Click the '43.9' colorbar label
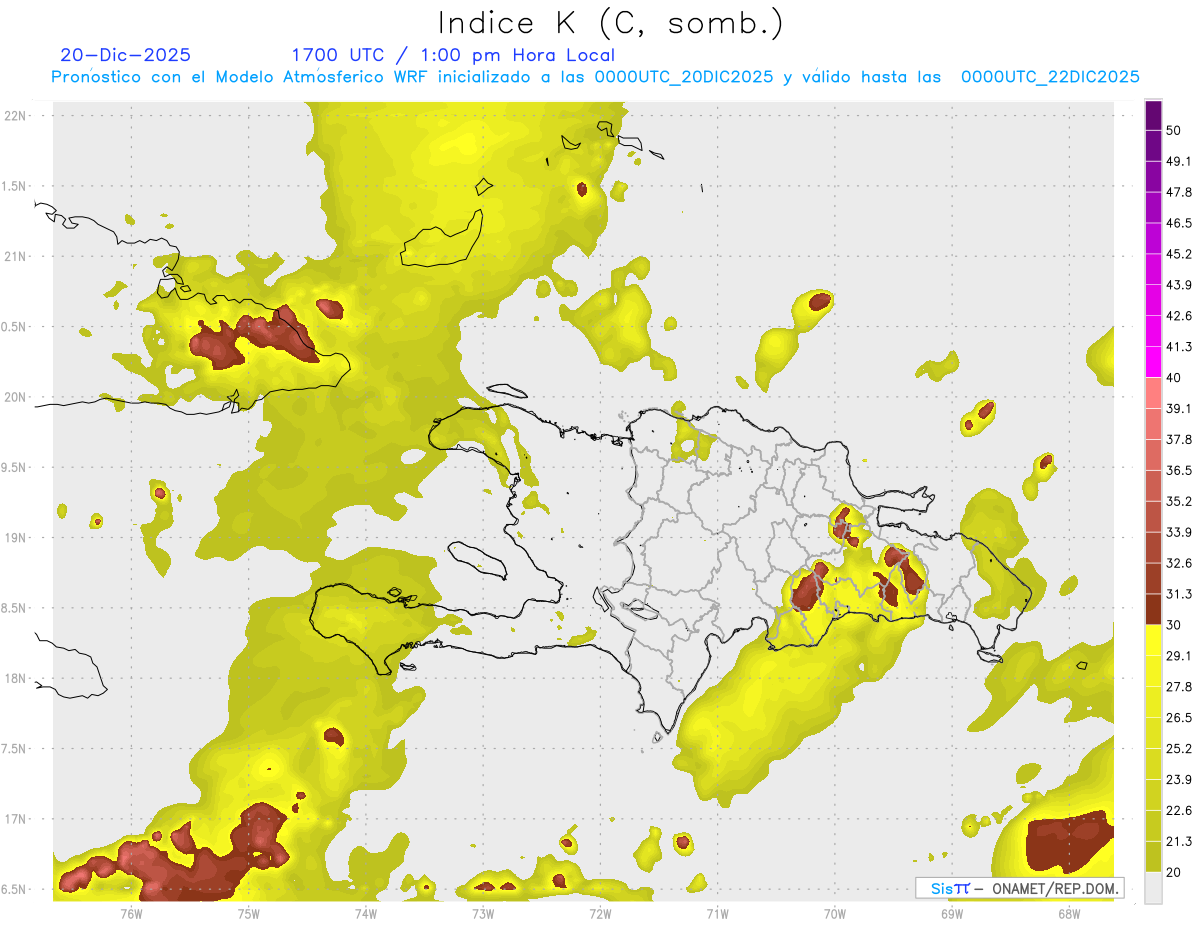The width and height of the screenshot is (1200, 927). coord(1179,285)
